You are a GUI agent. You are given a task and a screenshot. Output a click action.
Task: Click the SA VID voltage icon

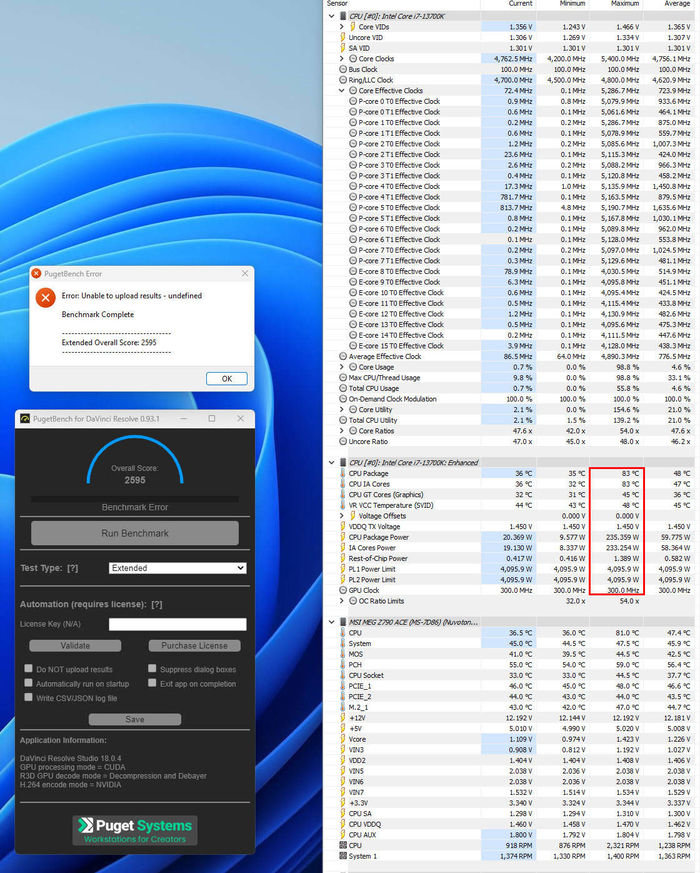pyautogui.click(x=343, y=48)
